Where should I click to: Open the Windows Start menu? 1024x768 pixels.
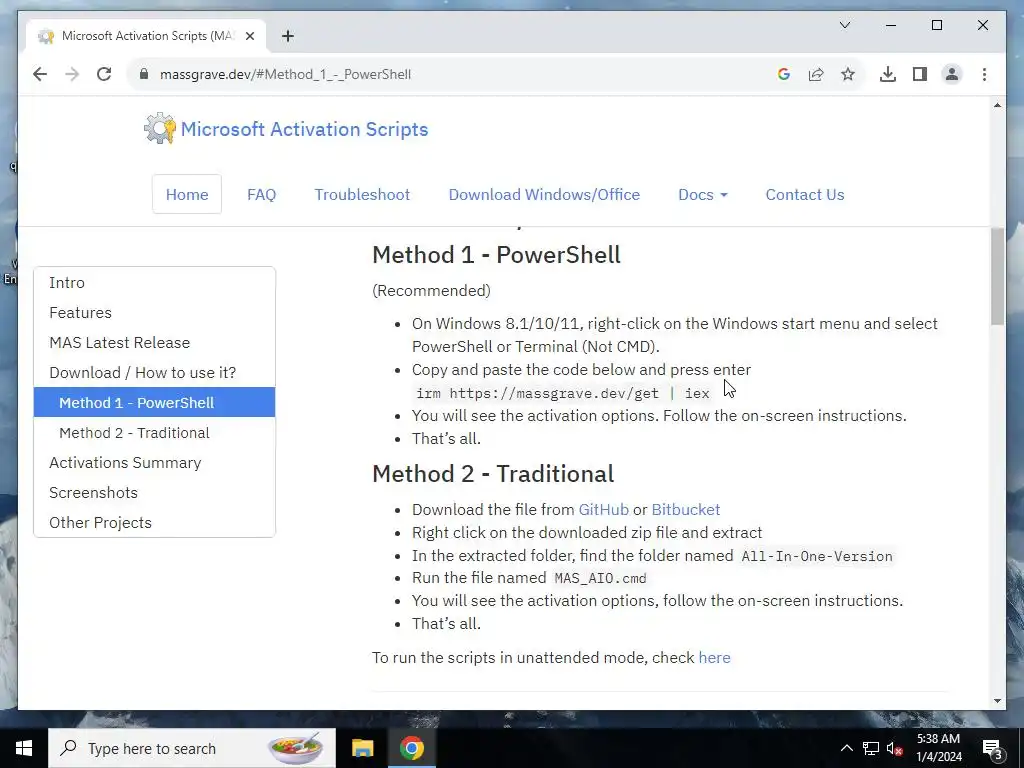(24, 748)
